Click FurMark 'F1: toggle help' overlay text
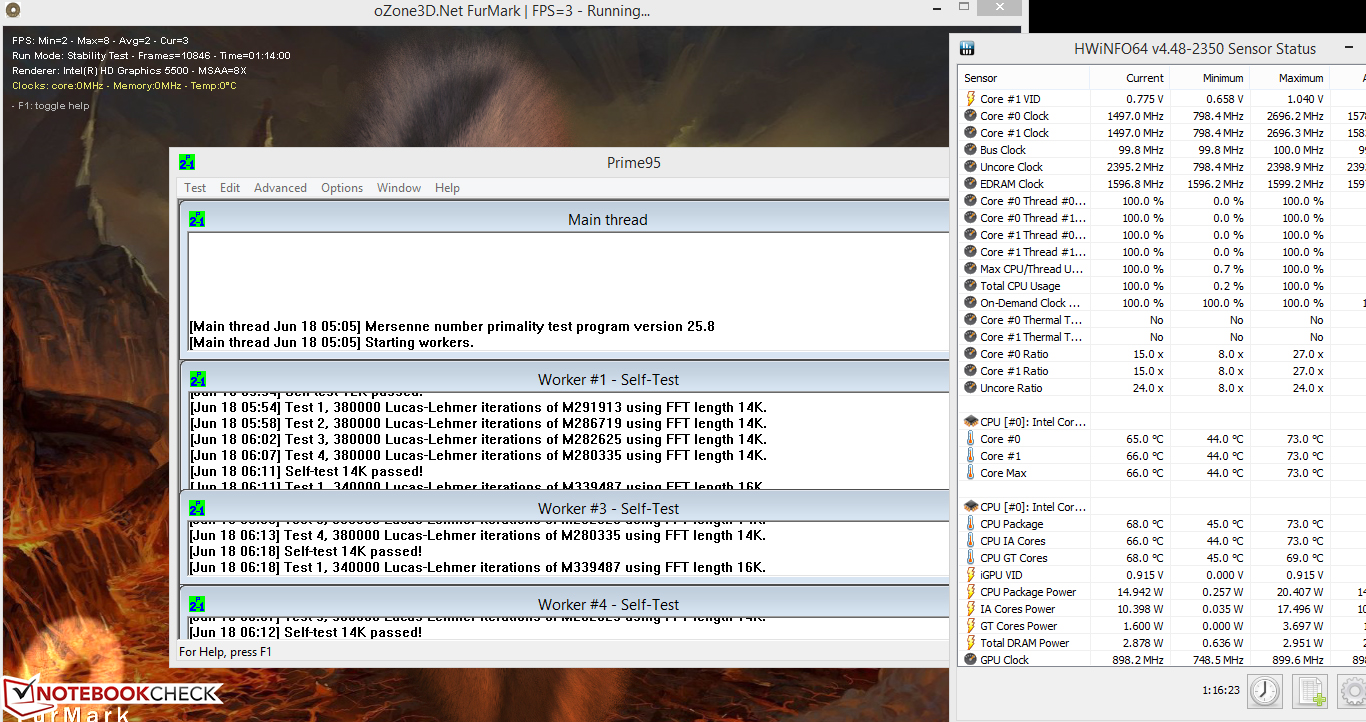 51,106
